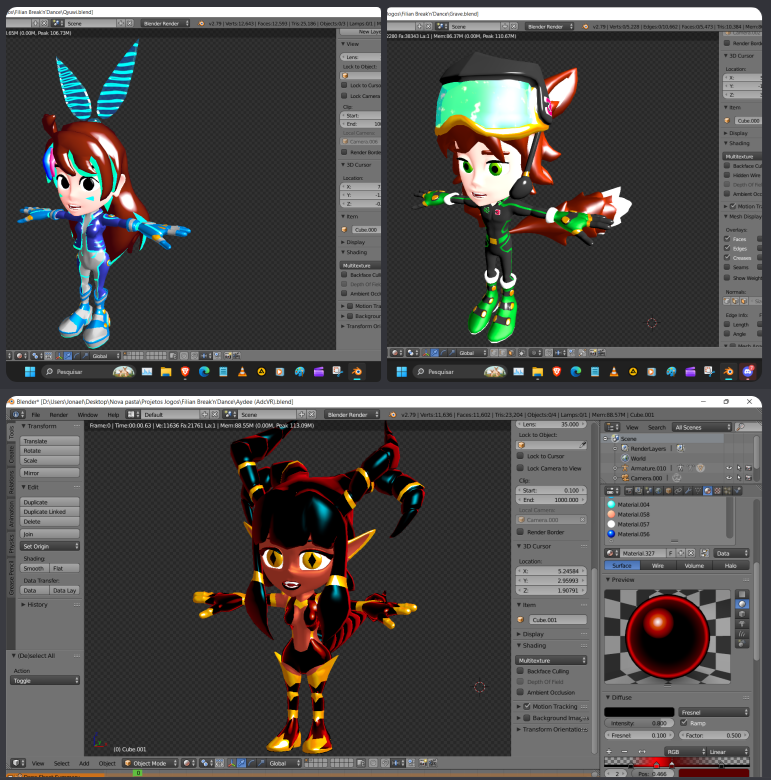Open the Physics properties tab
This screenshot has height=780, width=771.
click(x=737, y=490)
